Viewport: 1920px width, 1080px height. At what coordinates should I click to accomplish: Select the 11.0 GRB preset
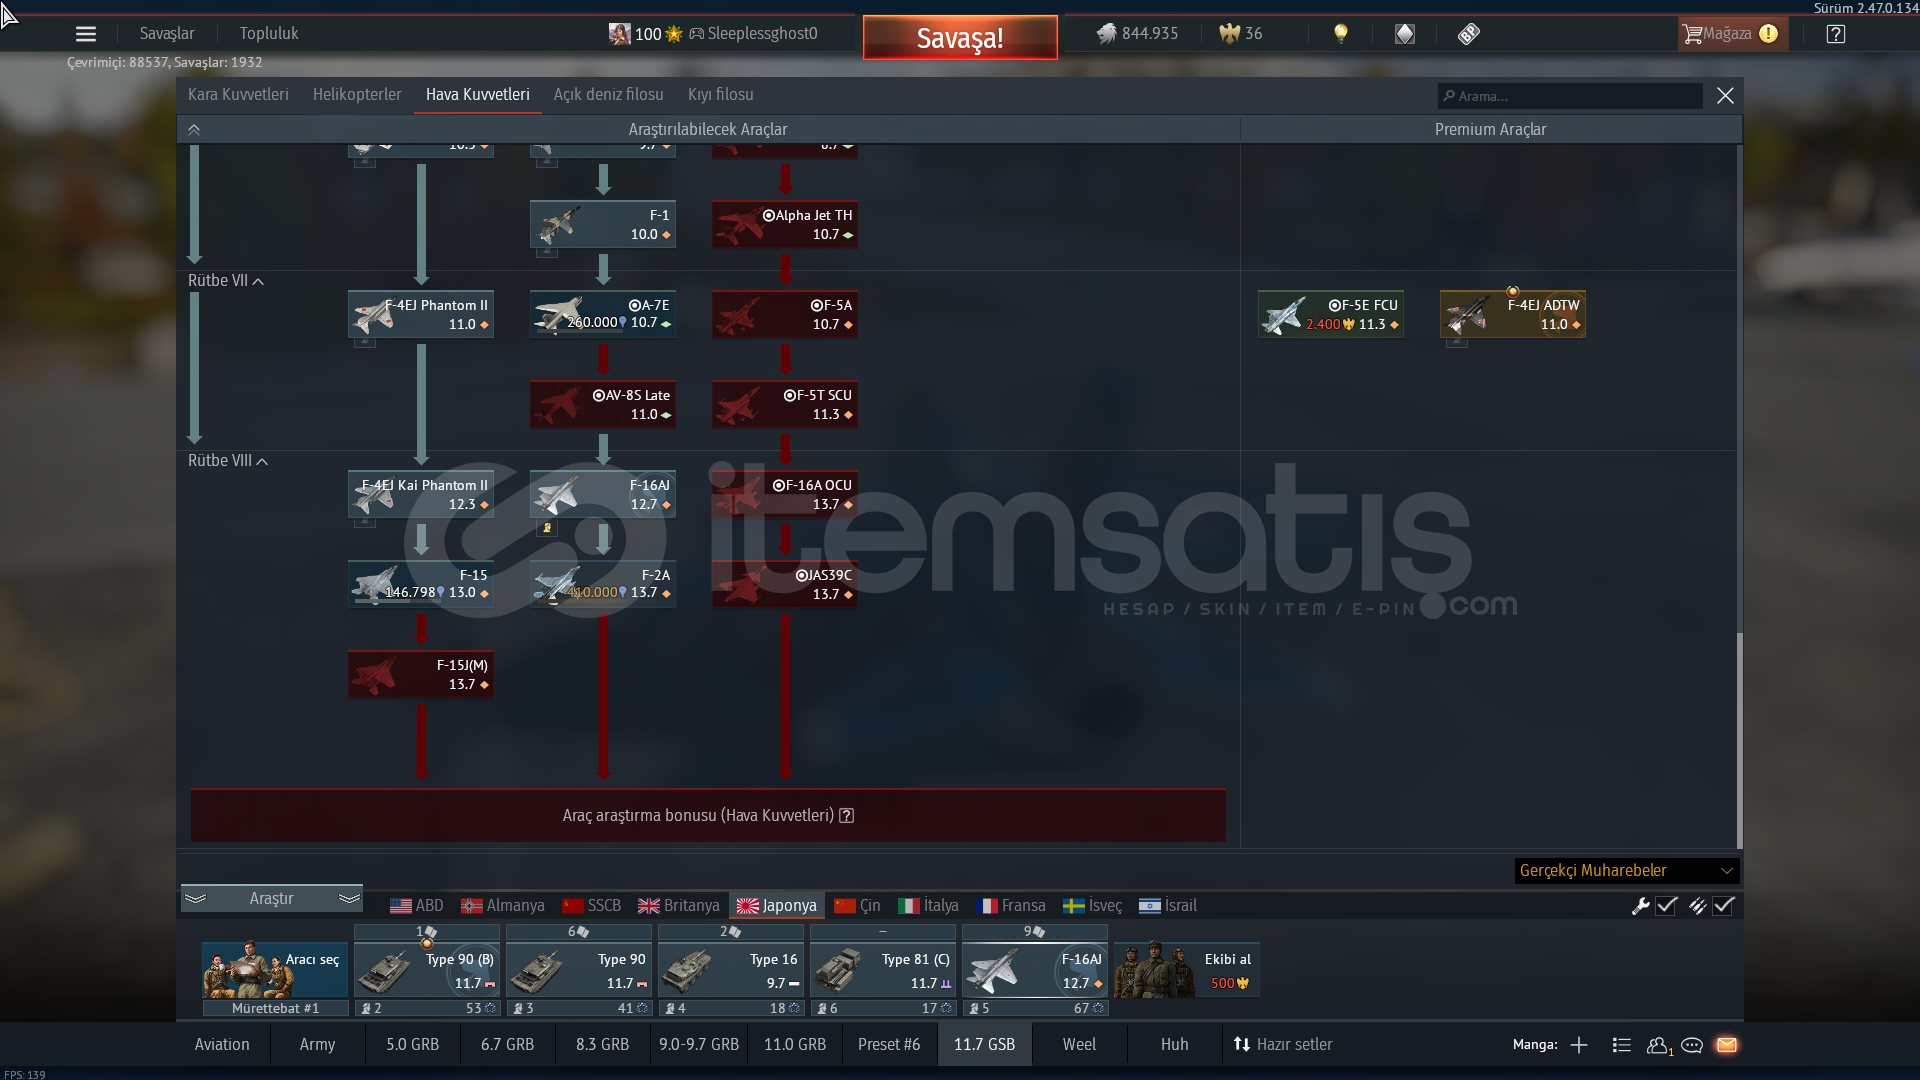[795, 1045]
